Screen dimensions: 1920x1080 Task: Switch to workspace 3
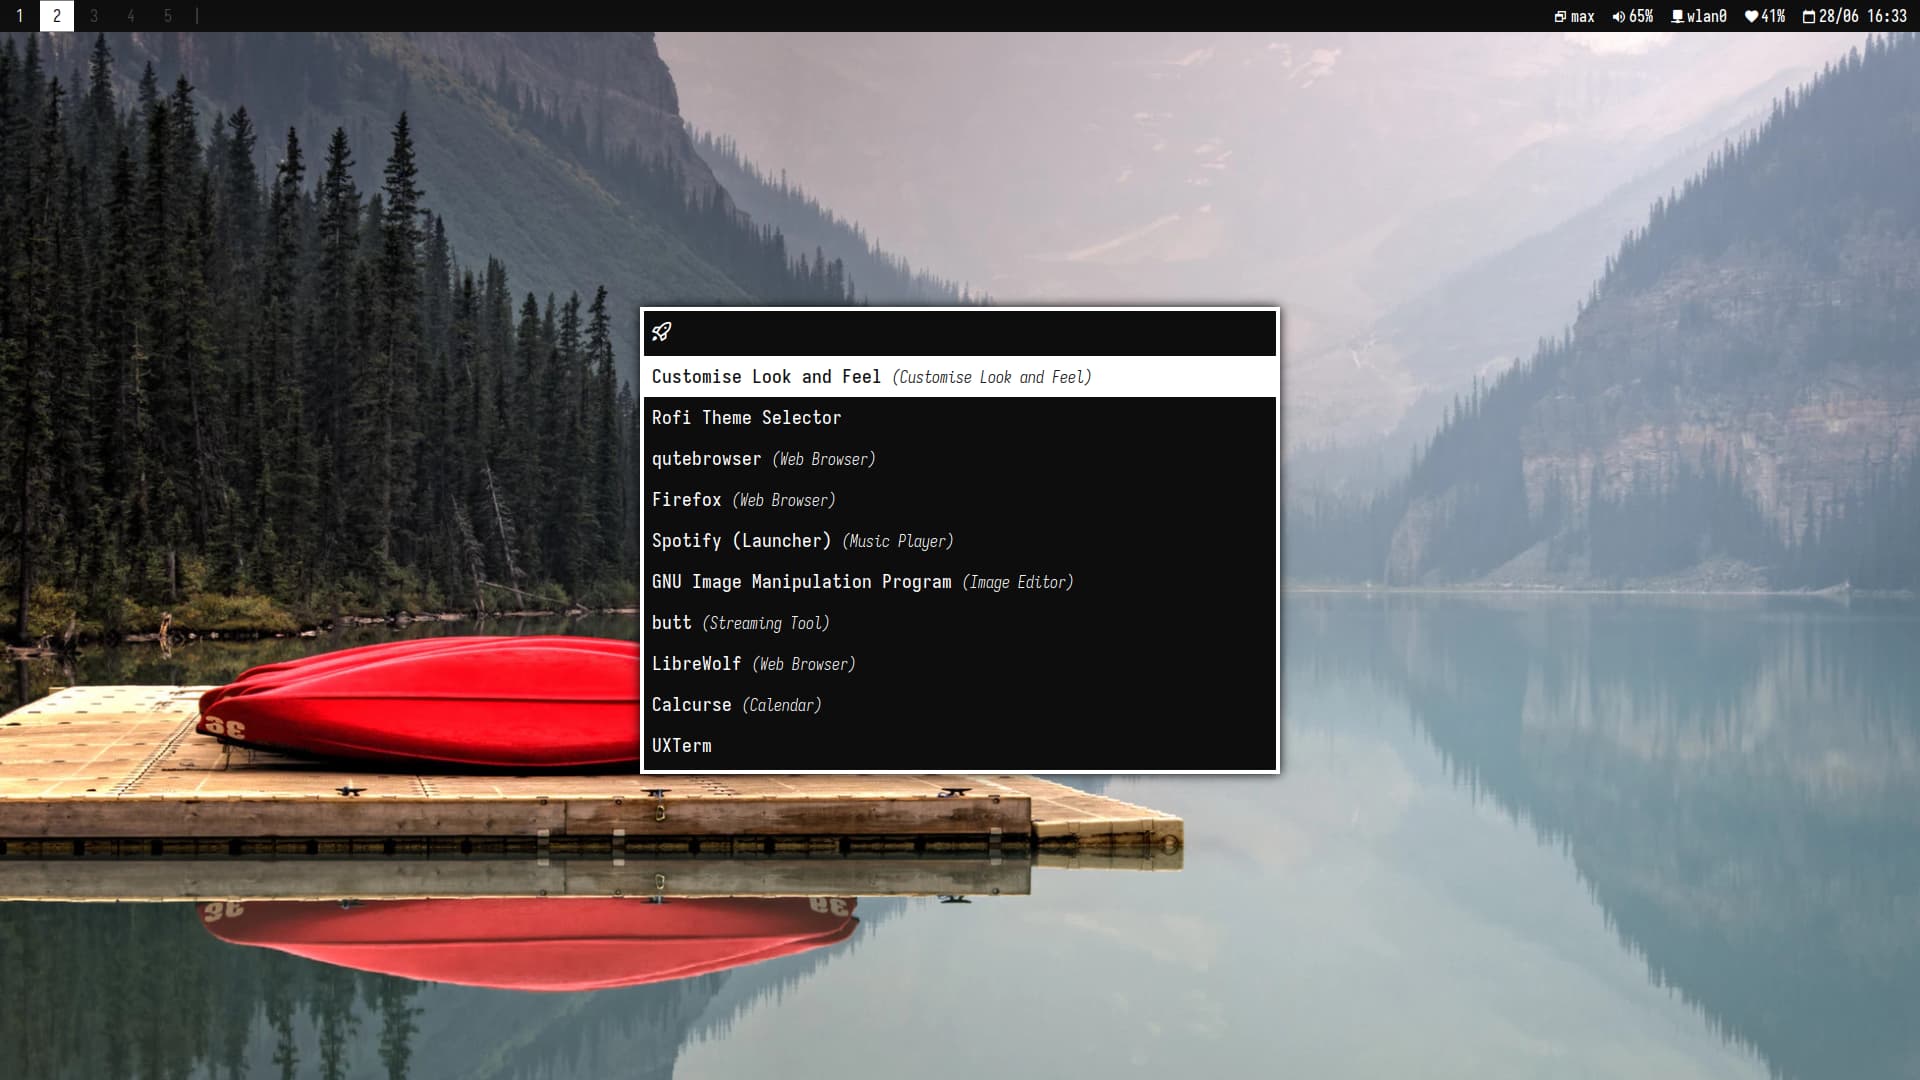tap(94, 16)
